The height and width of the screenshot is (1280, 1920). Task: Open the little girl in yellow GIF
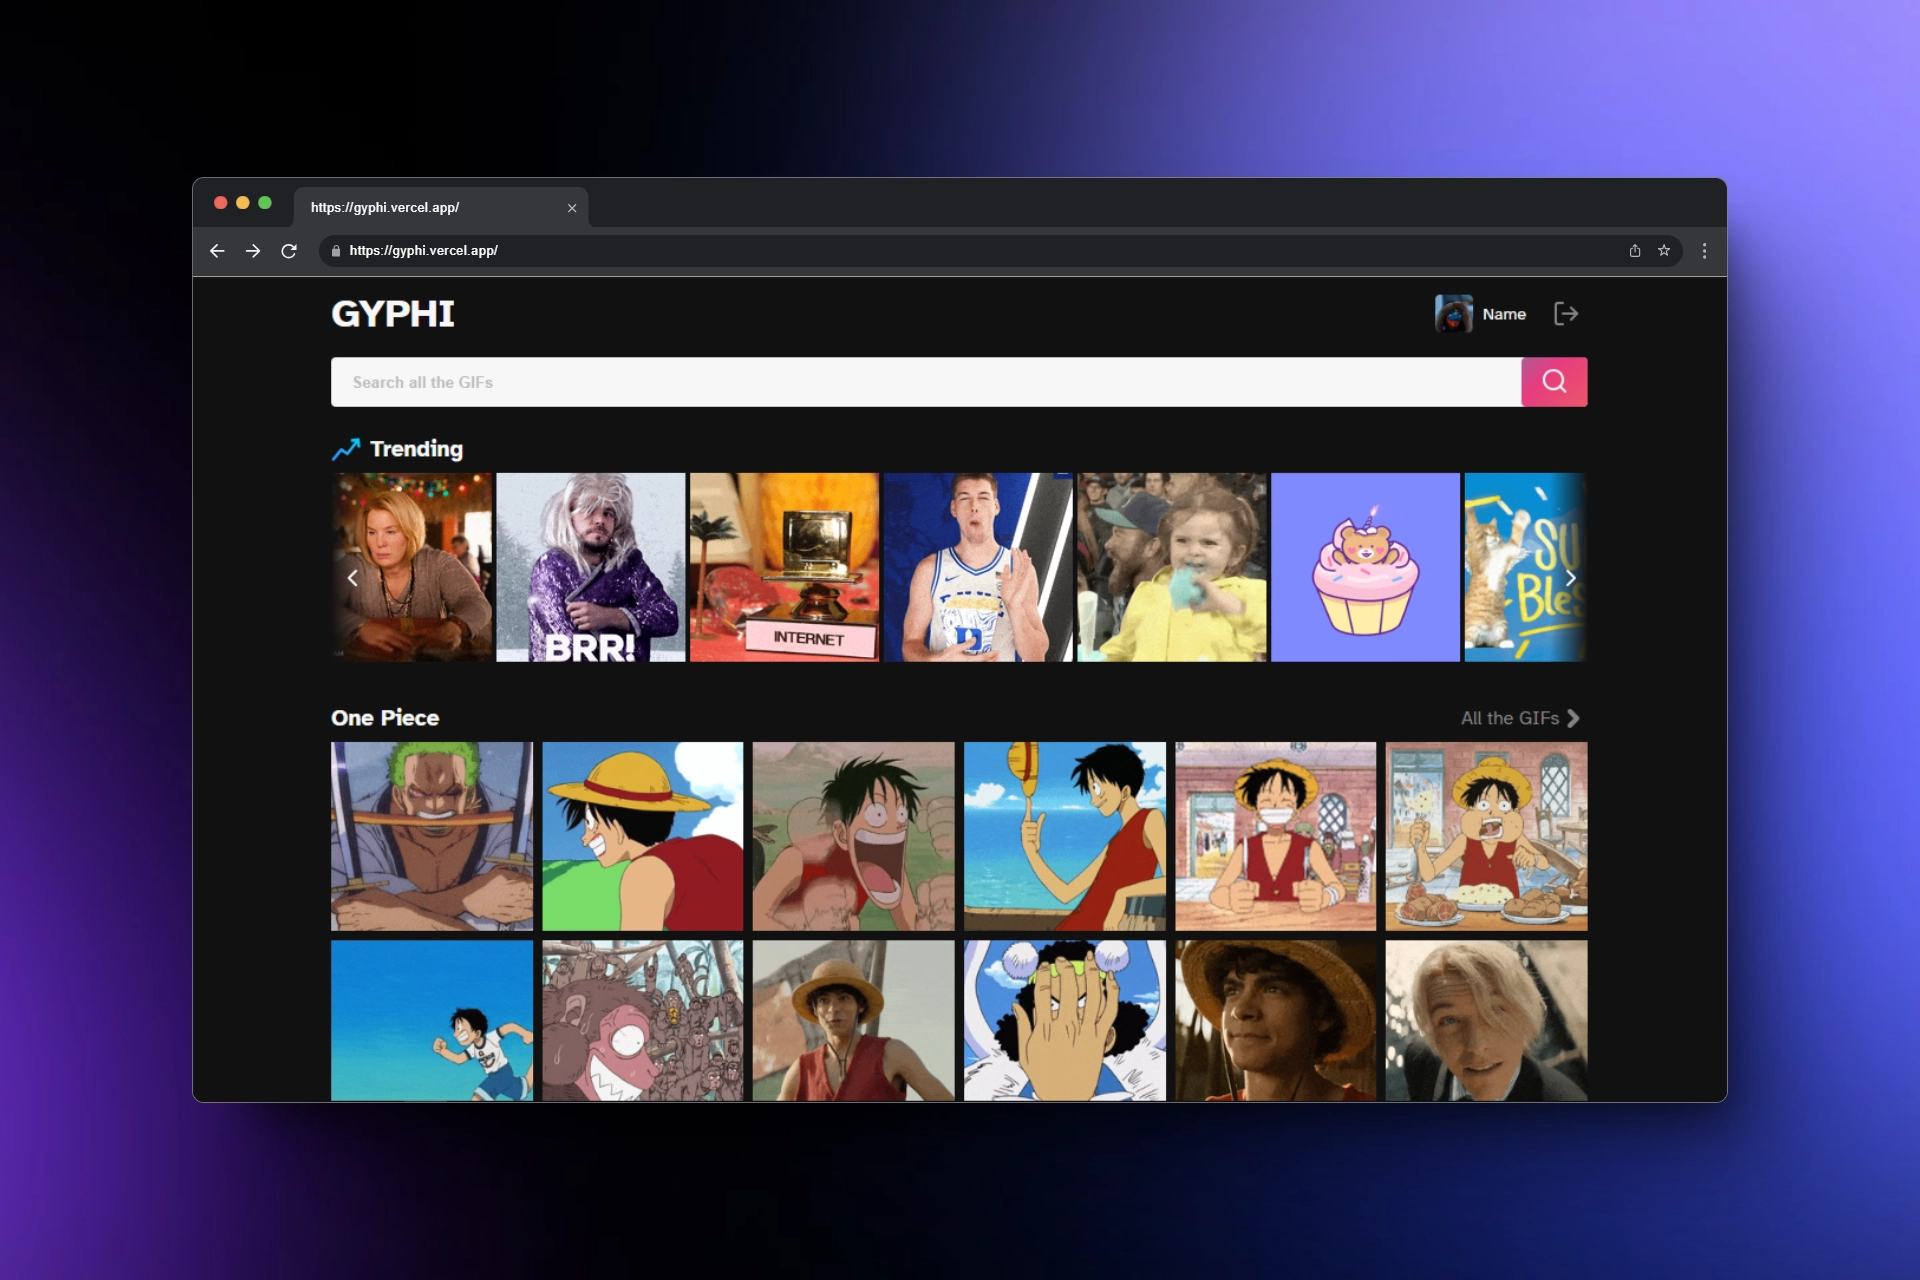[x=1172, y=567]
